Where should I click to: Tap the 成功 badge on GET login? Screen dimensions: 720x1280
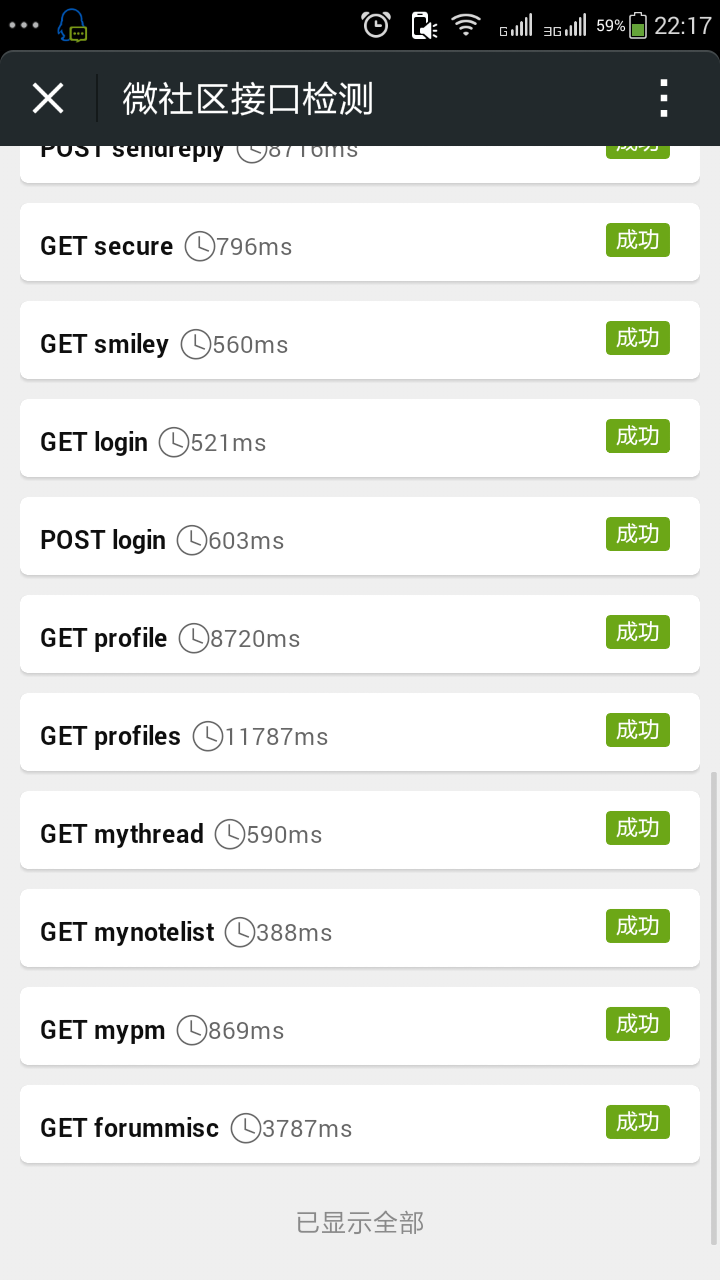pos(637,437)
